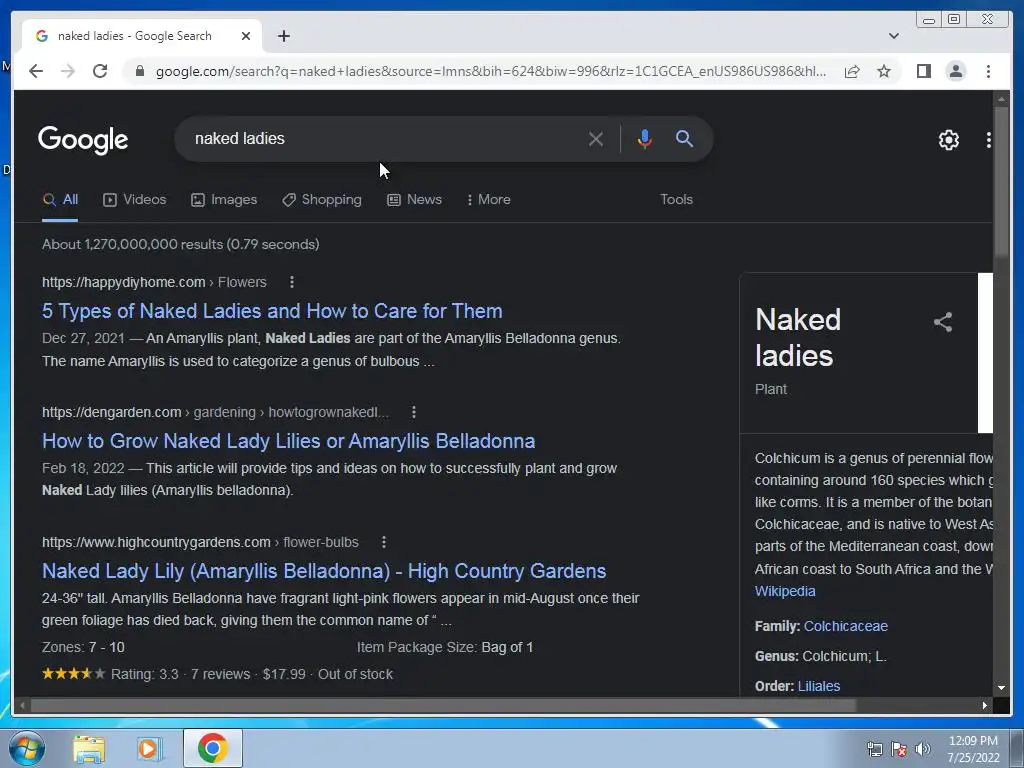Open the Chrome three-dot menu
Viewport: 1024px width, 768px height.
(x=988, y=71)
